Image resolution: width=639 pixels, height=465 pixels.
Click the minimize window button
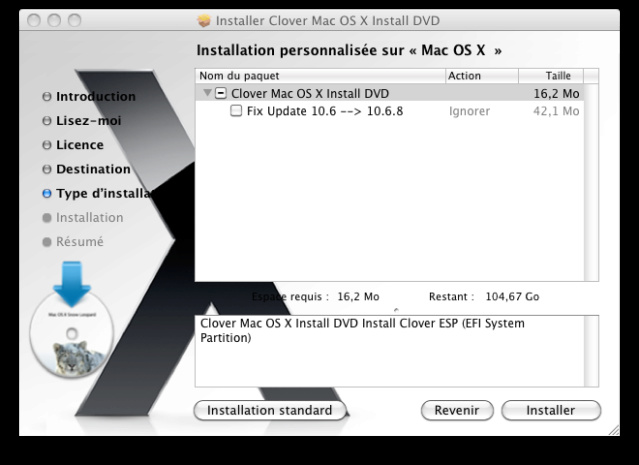[x=54, y=20]
